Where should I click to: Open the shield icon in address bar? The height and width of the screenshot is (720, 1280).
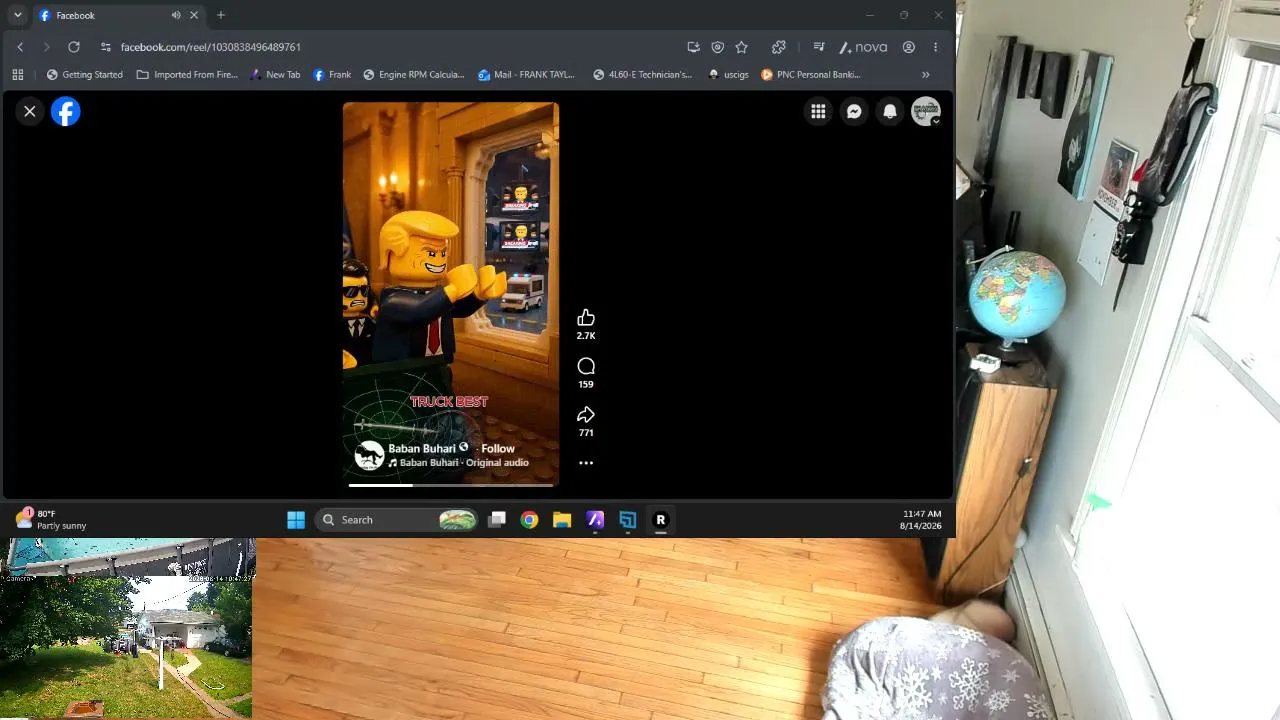click(x=717, y=47)
